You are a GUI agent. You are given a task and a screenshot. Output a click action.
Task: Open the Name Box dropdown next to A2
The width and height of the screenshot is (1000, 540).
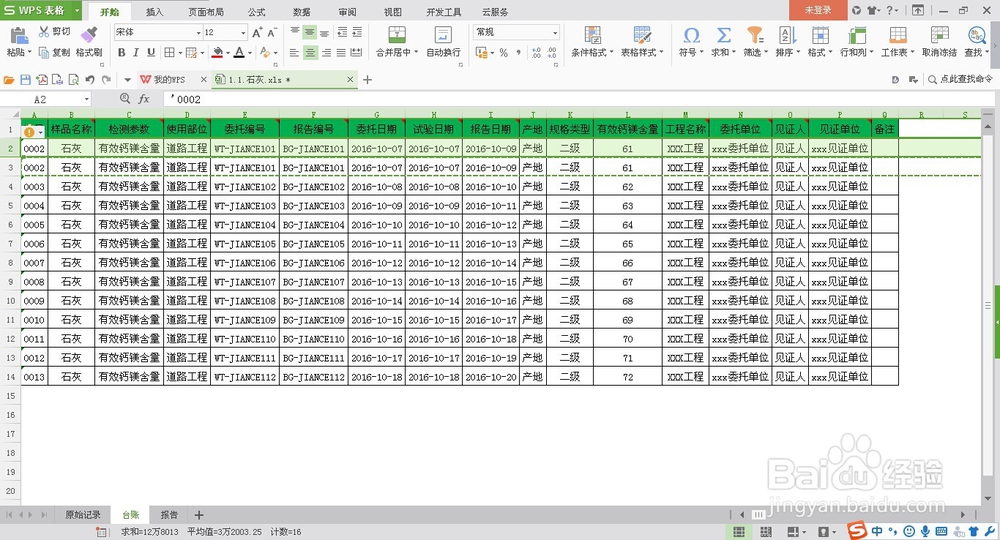tap(87, 99)
